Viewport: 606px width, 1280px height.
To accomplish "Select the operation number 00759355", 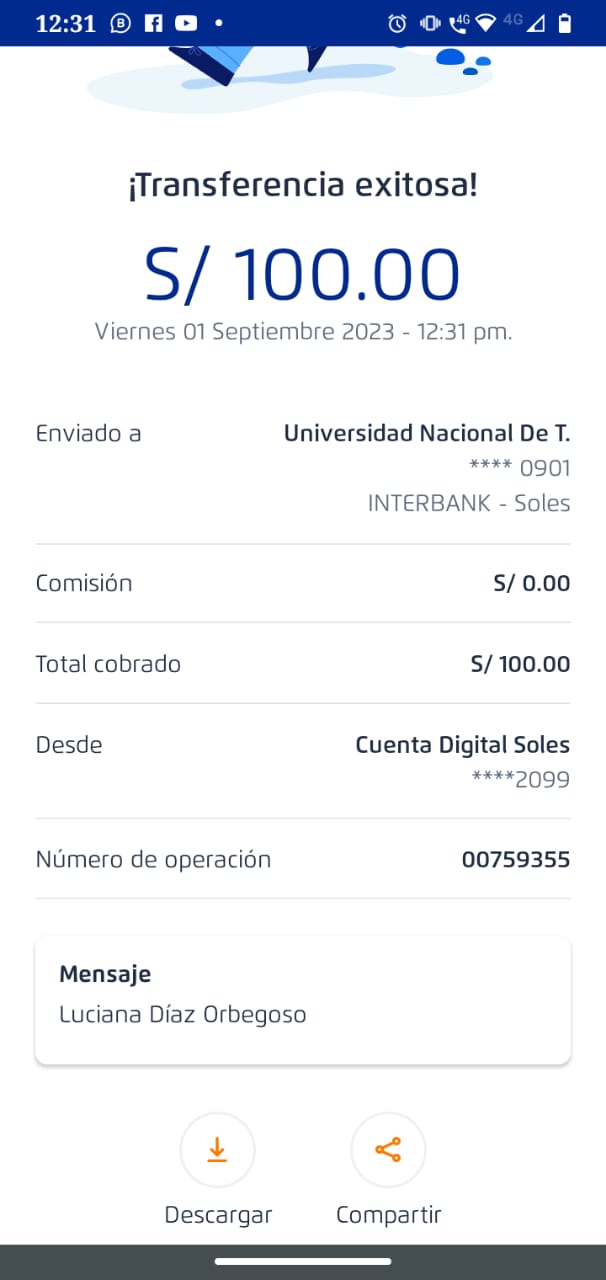I will click(515, 859).
